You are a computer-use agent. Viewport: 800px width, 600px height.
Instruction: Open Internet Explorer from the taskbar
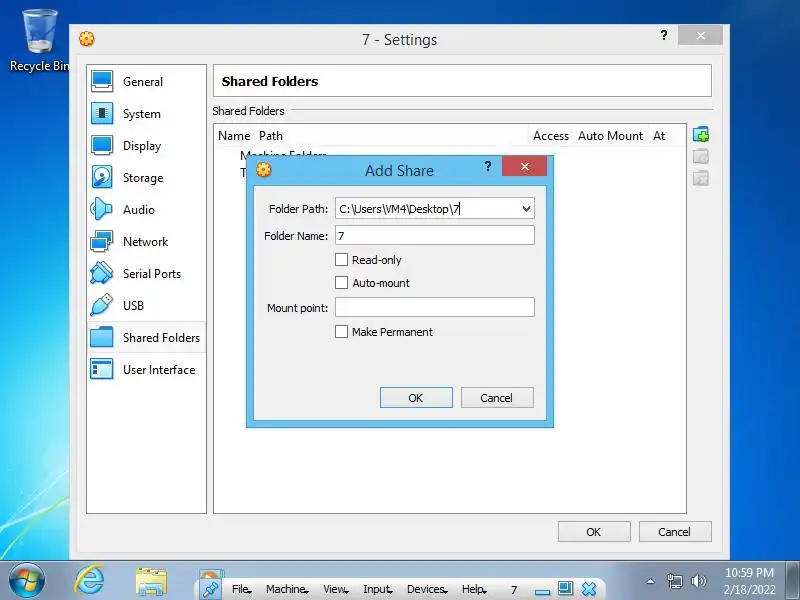click(x=90, y=581)
